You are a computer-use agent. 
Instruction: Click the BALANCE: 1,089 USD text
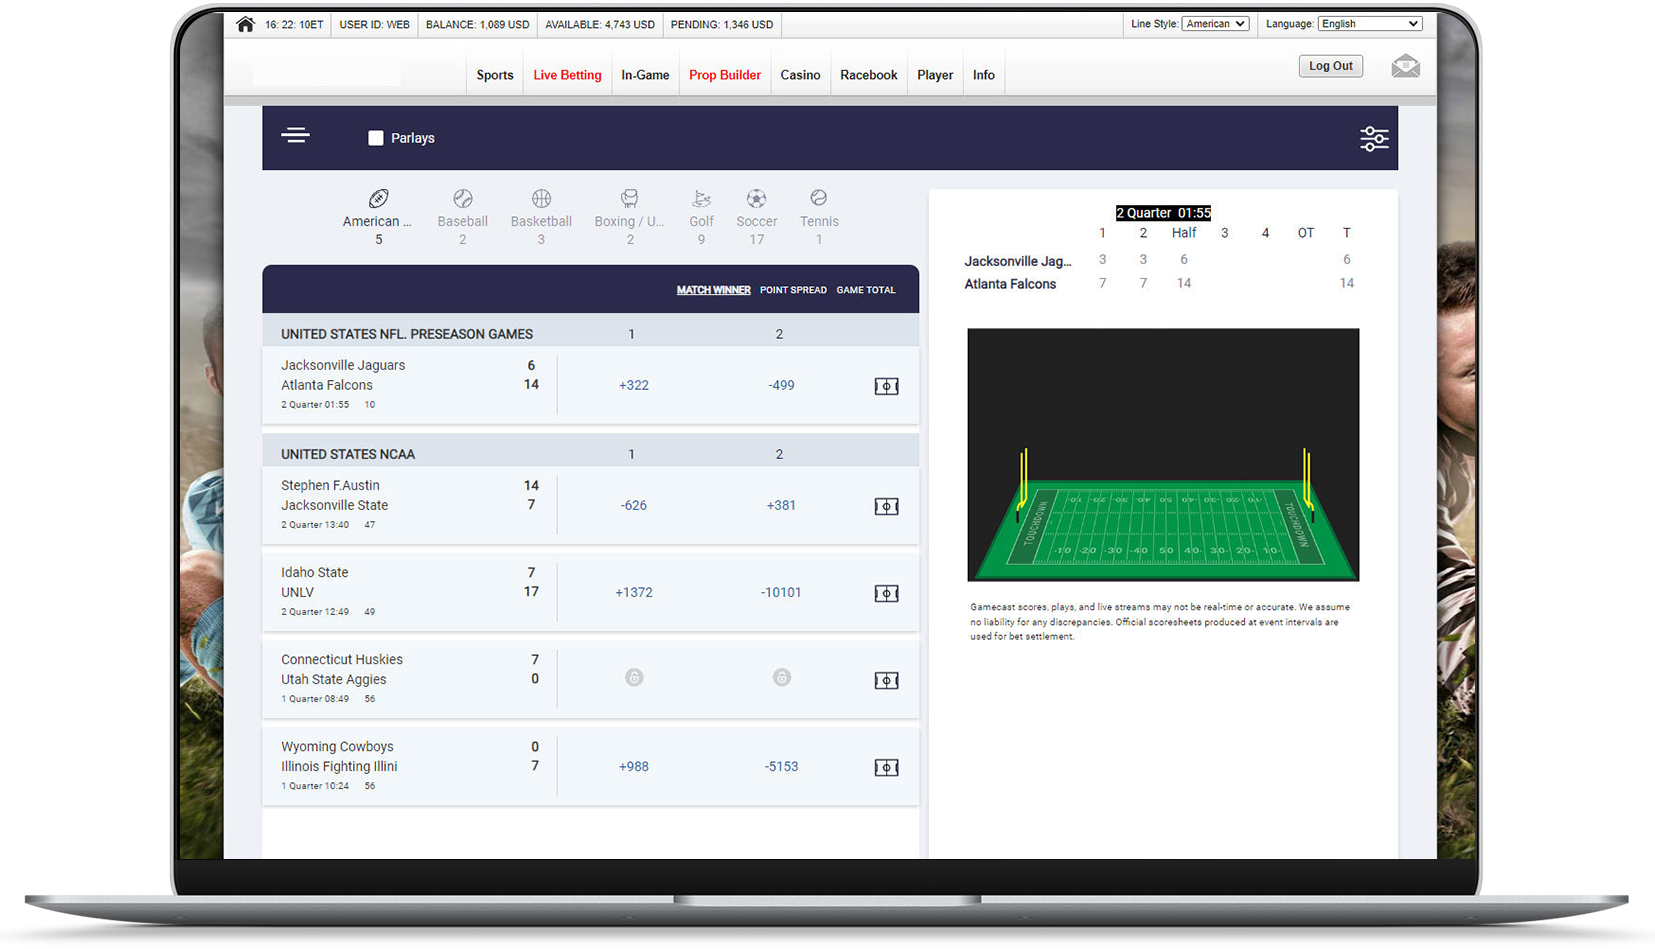tap(478, 24)
